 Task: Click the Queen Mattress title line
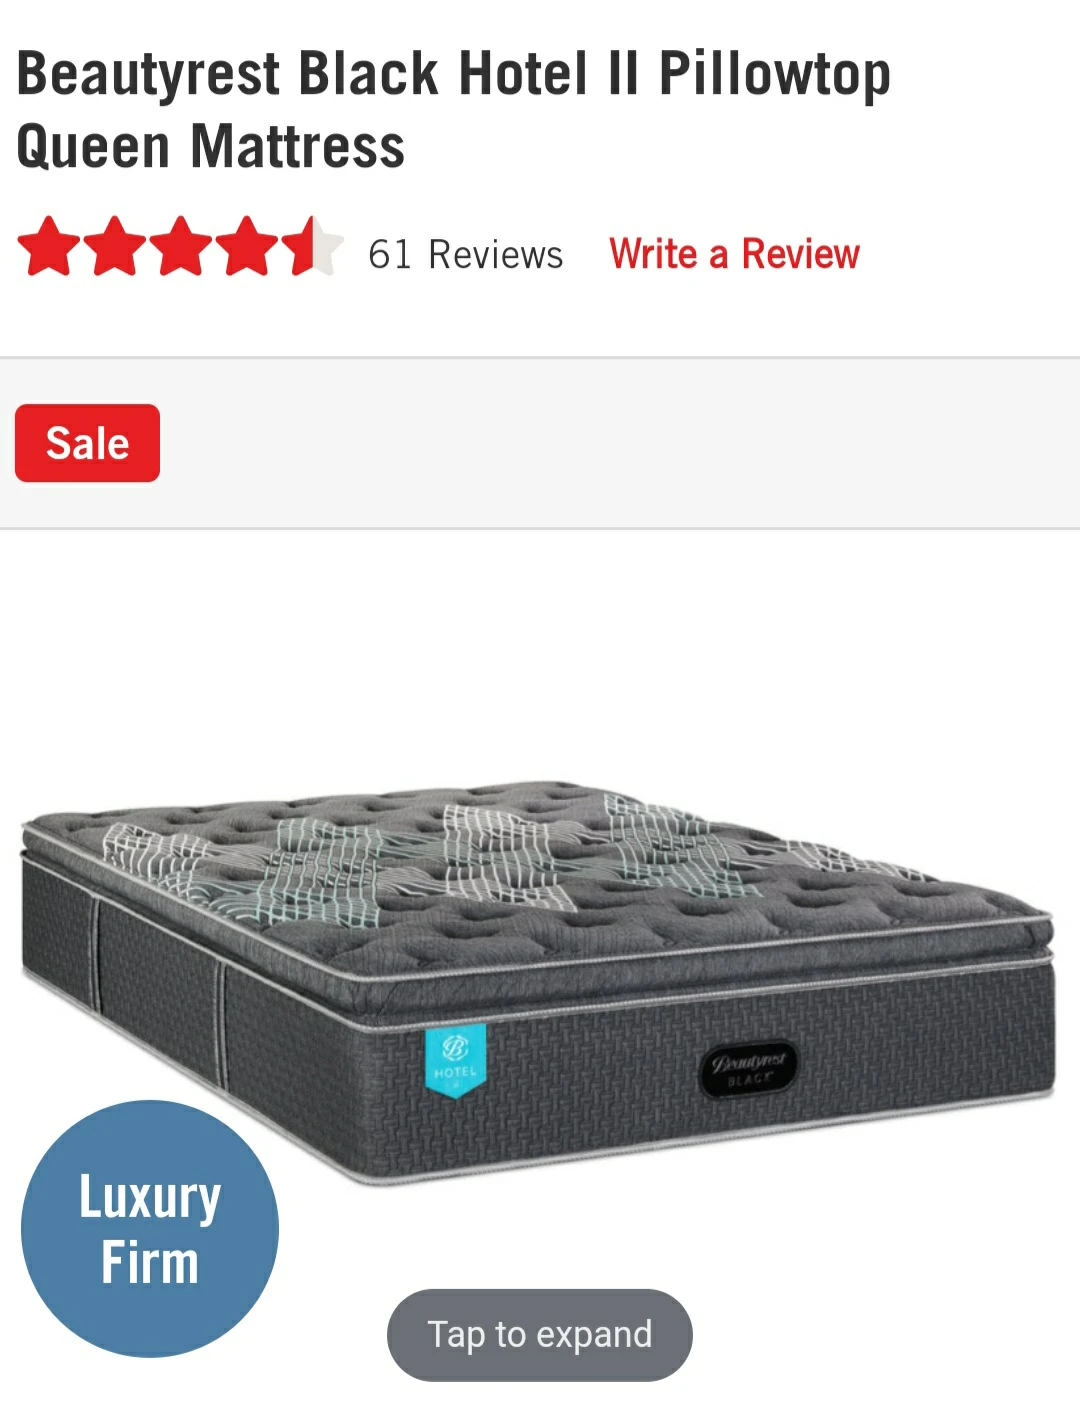(x=211, y=146)
